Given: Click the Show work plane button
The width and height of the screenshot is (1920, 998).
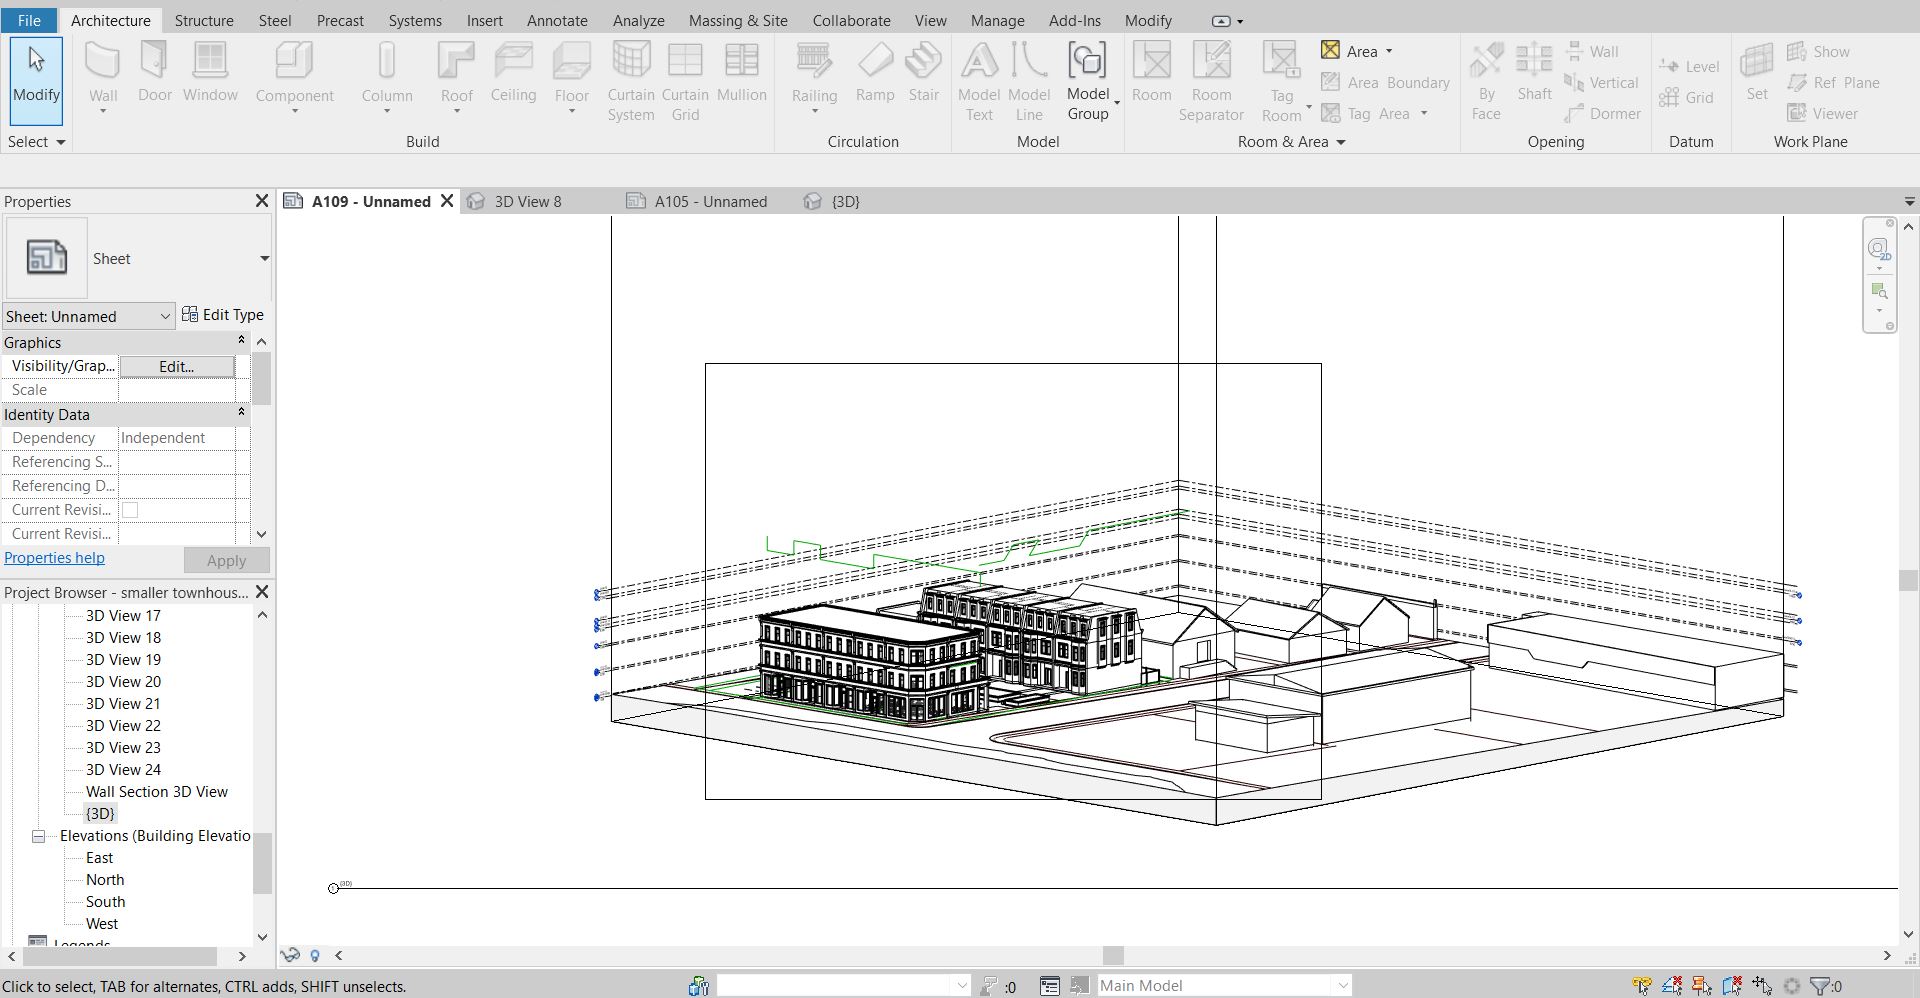Looking at the screenshot, I should 1818,51.
